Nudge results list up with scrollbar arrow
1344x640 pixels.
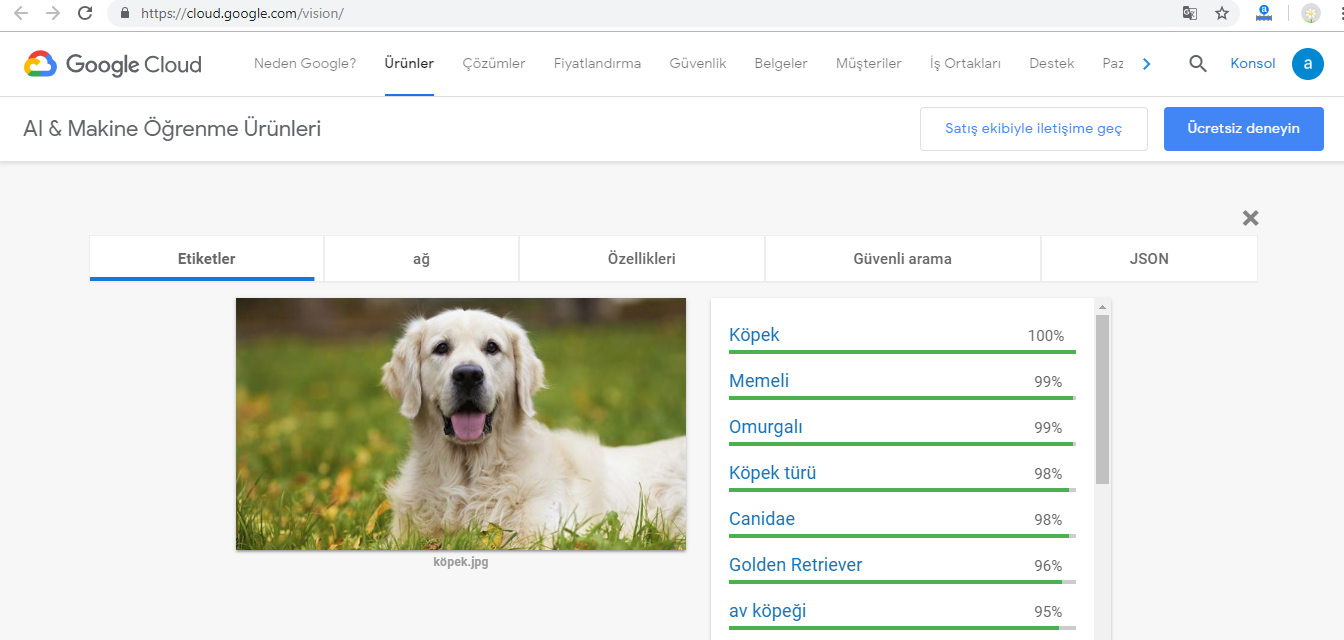coord(1102,307)
